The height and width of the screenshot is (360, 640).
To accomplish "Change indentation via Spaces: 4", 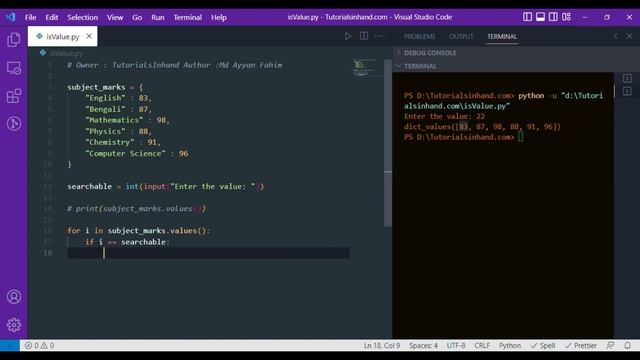I will pyautogui.click(x=423, y=346).
